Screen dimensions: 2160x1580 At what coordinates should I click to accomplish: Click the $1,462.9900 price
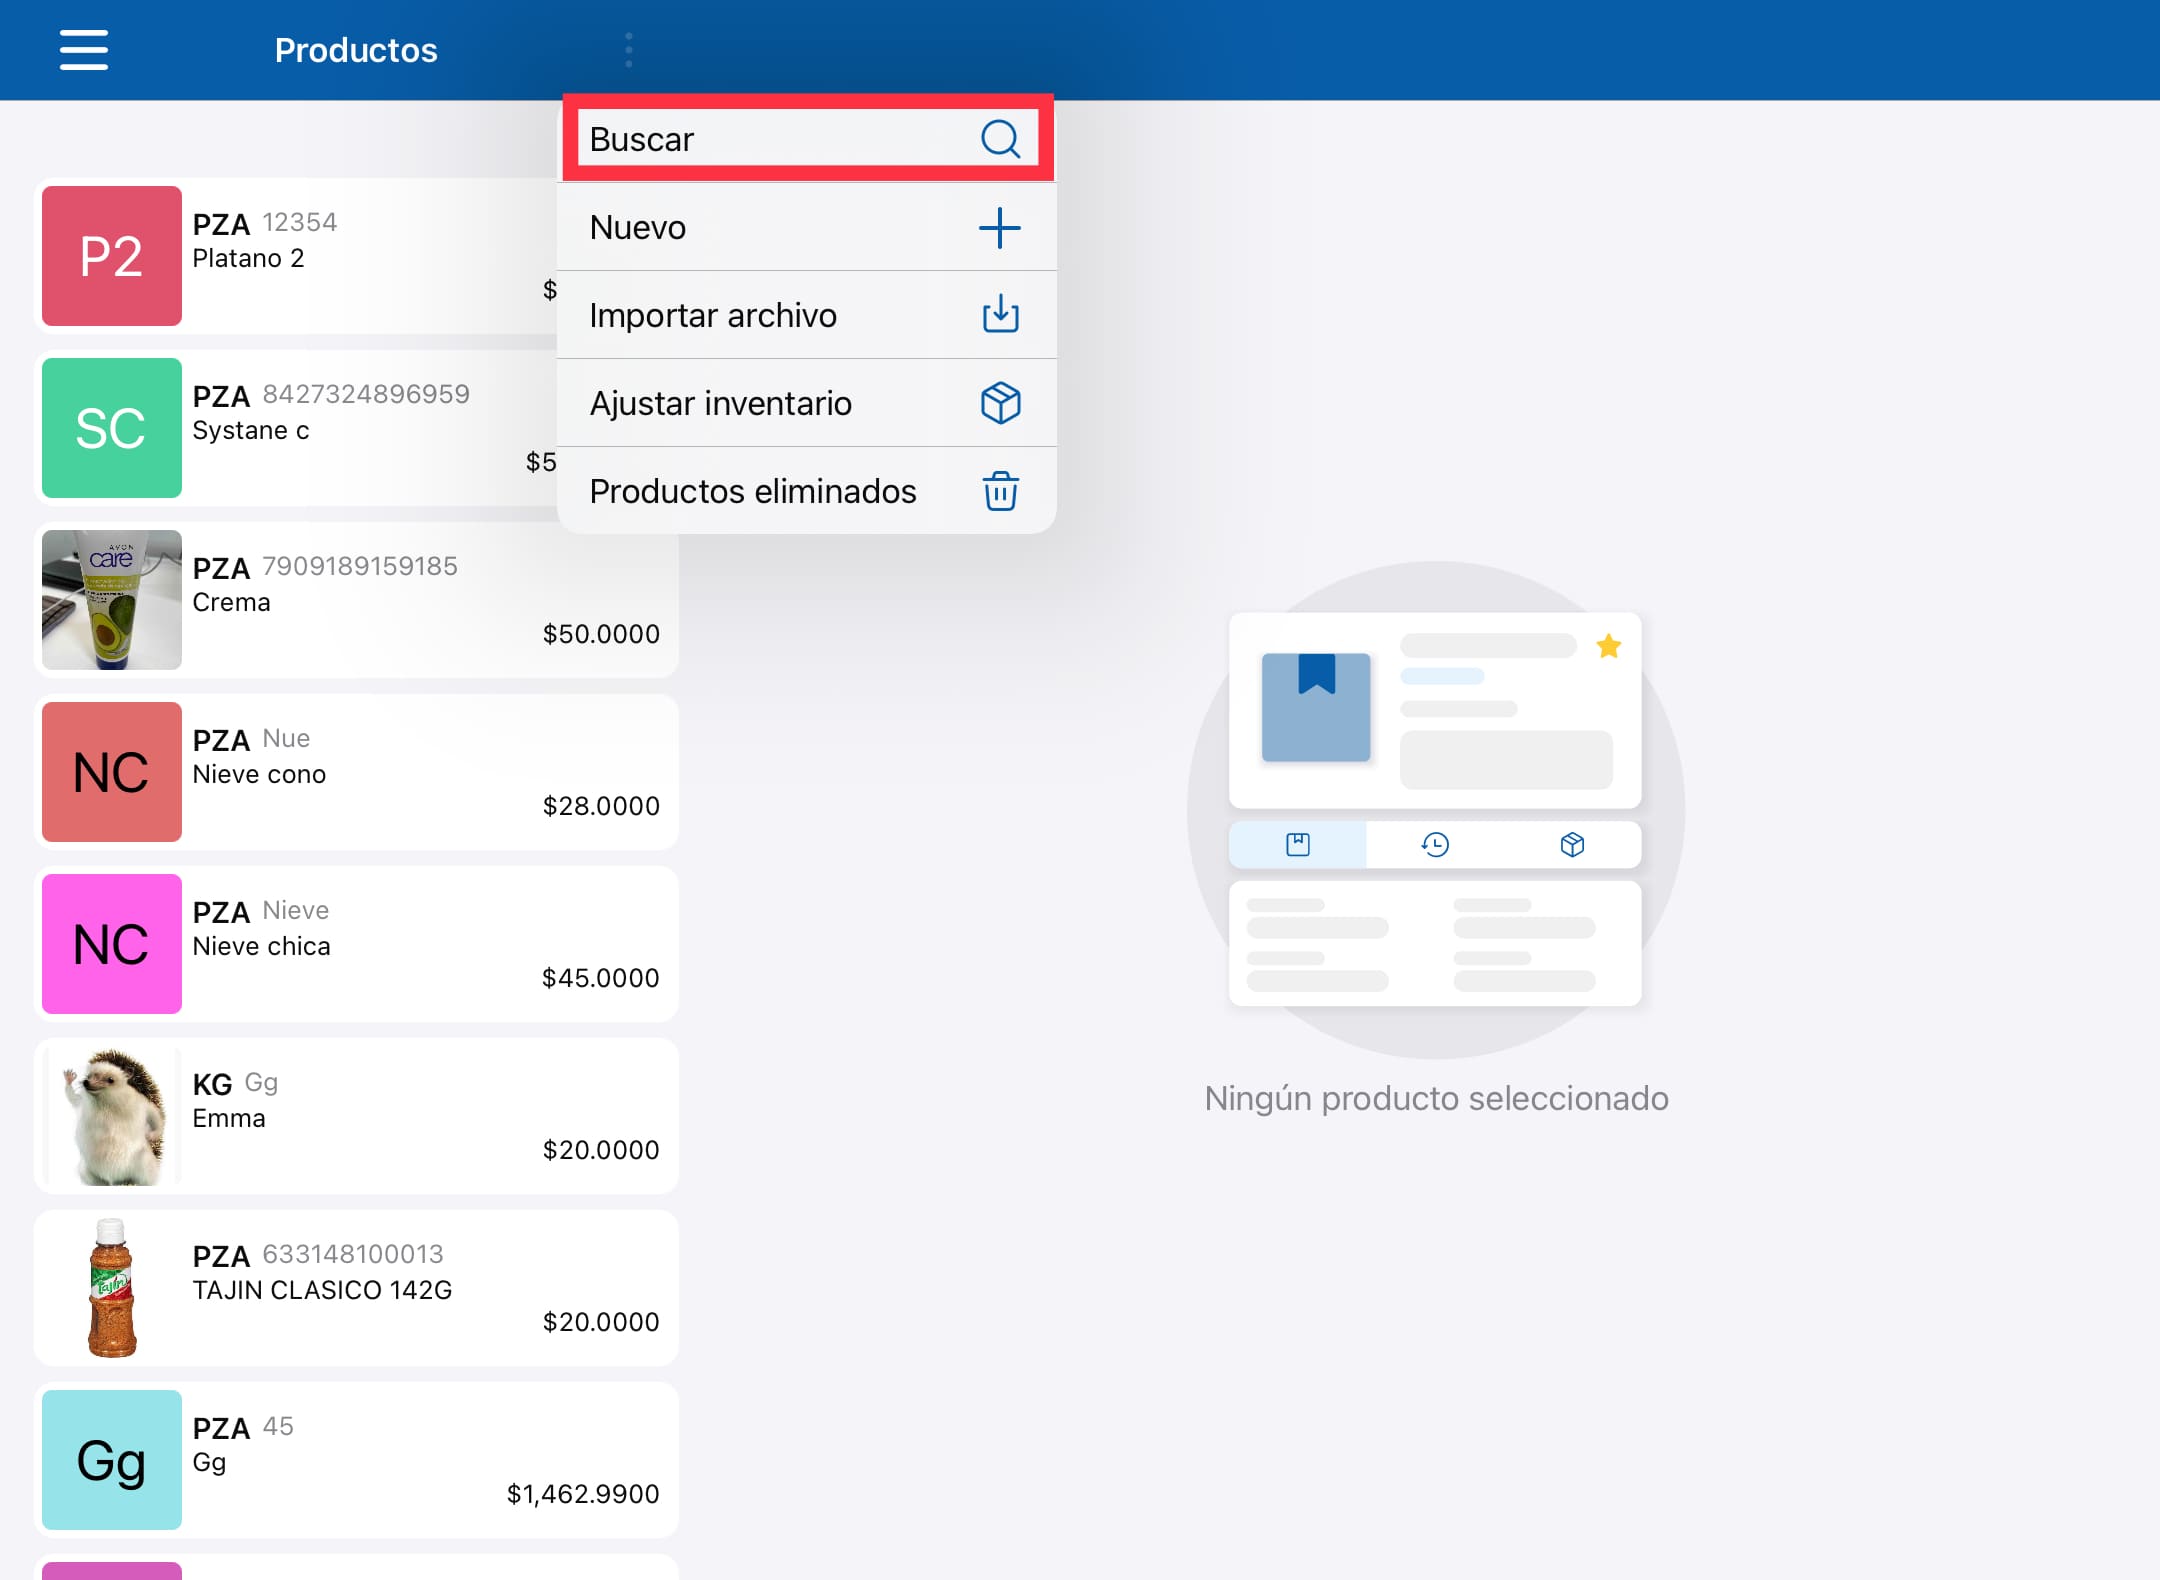(583, 1494)
